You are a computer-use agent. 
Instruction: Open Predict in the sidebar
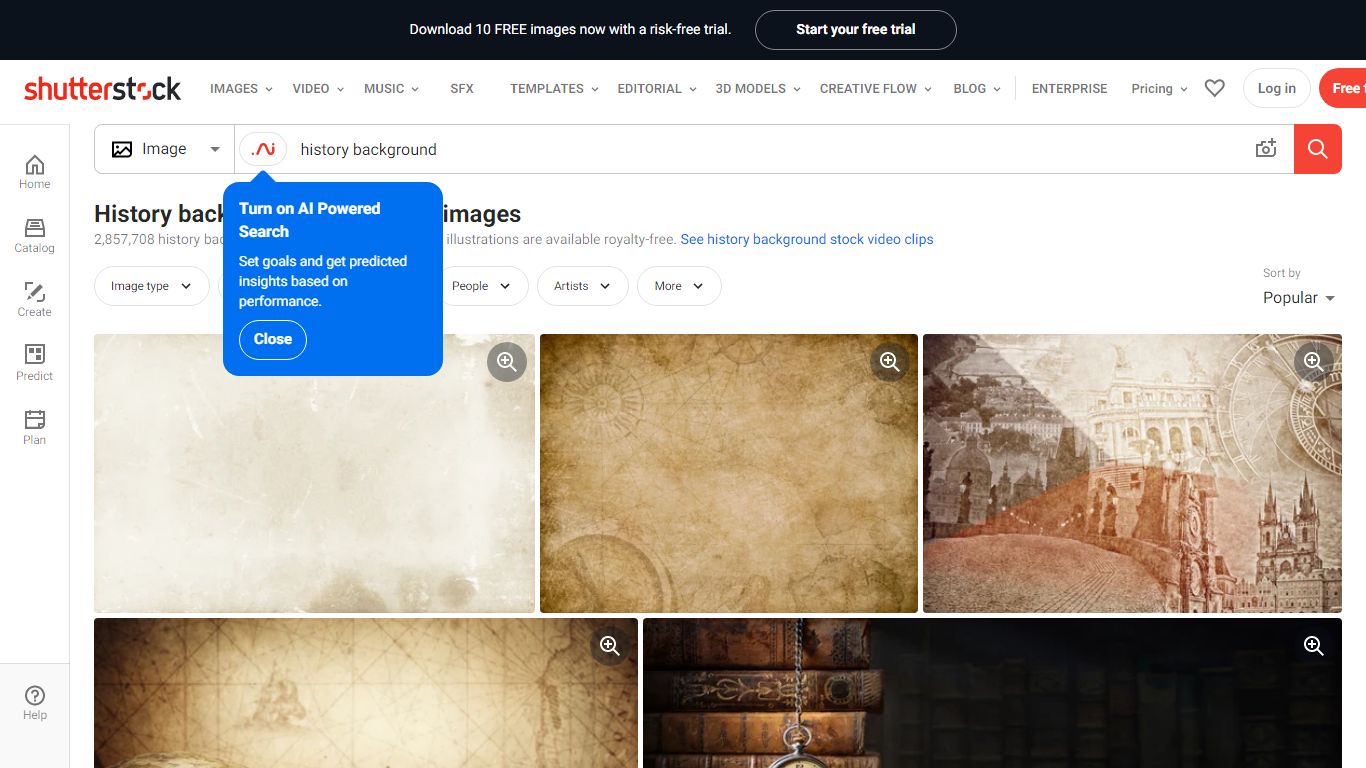click(35, 364)
